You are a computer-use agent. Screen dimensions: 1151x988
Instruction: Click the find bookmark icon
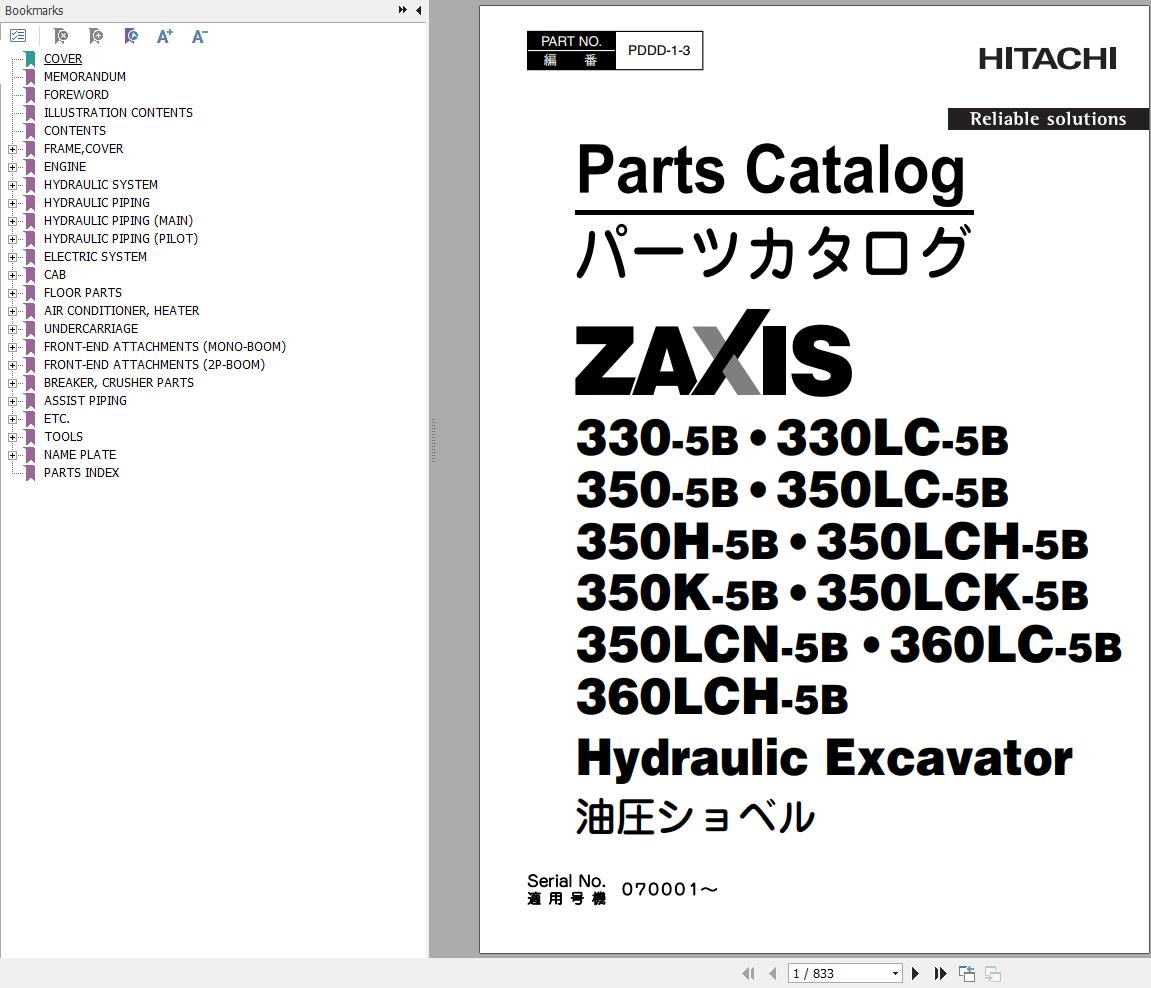131,36
